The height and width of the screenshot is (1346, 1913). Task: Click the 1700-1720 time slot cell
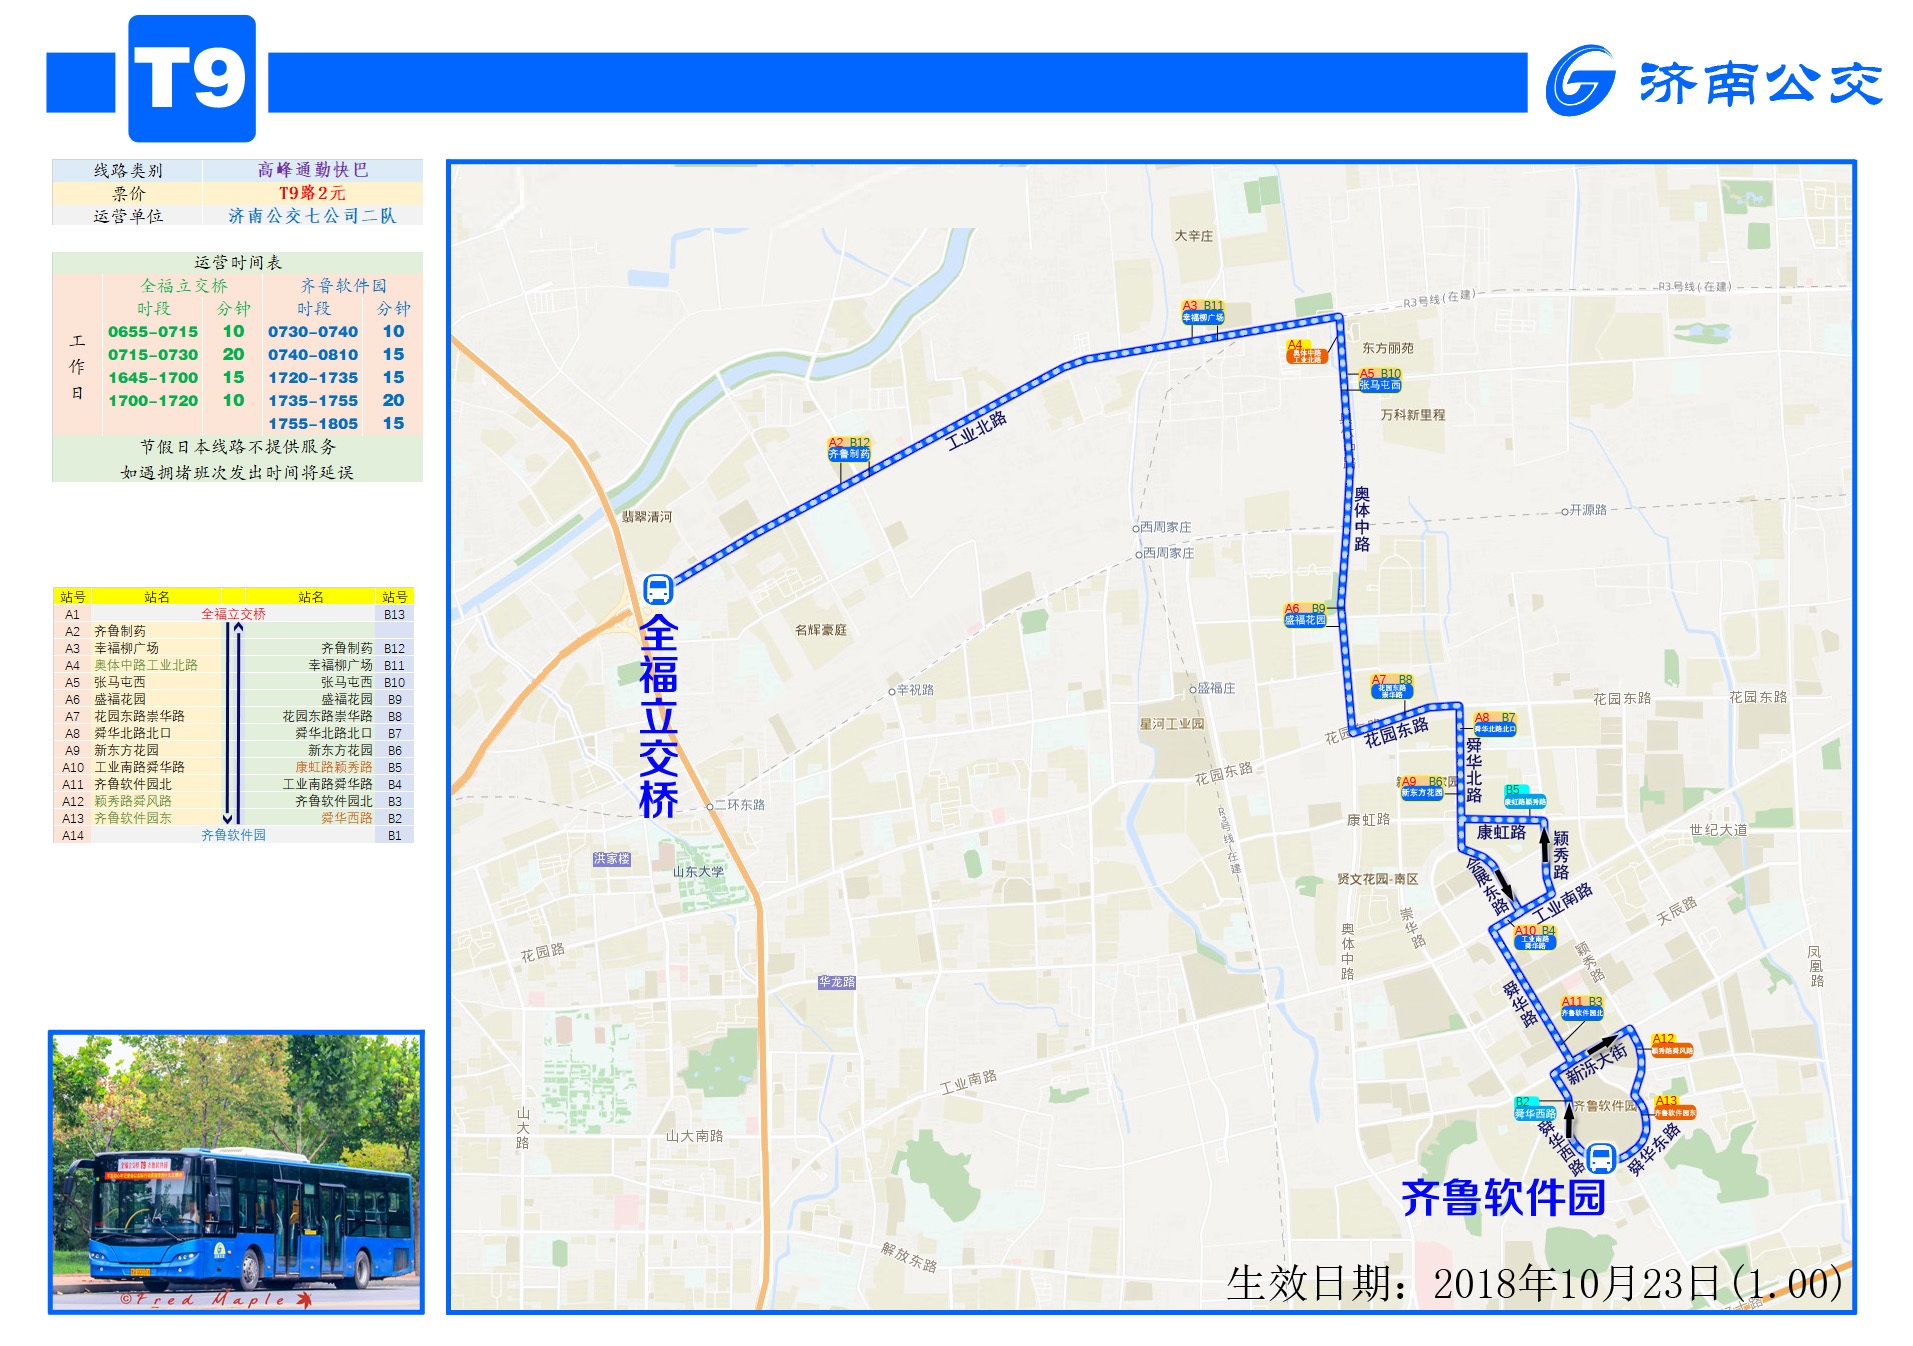tap(153, 400)
